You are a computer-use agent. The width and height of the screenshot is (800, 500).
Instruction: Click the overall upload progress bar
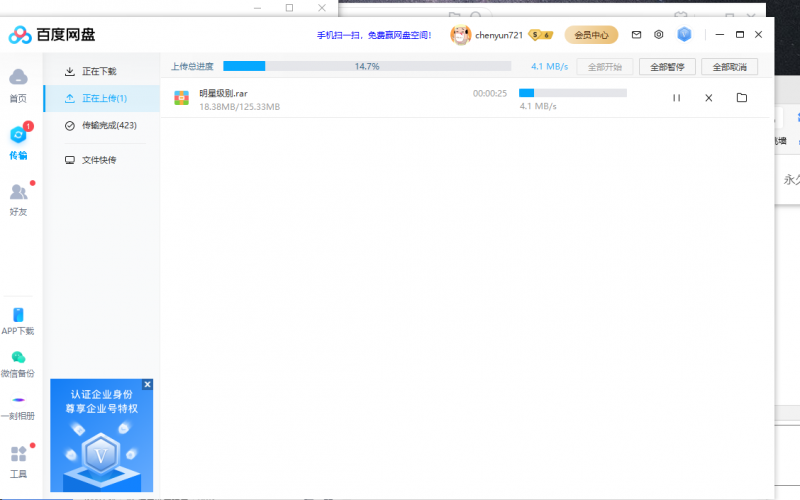(367, 67)
